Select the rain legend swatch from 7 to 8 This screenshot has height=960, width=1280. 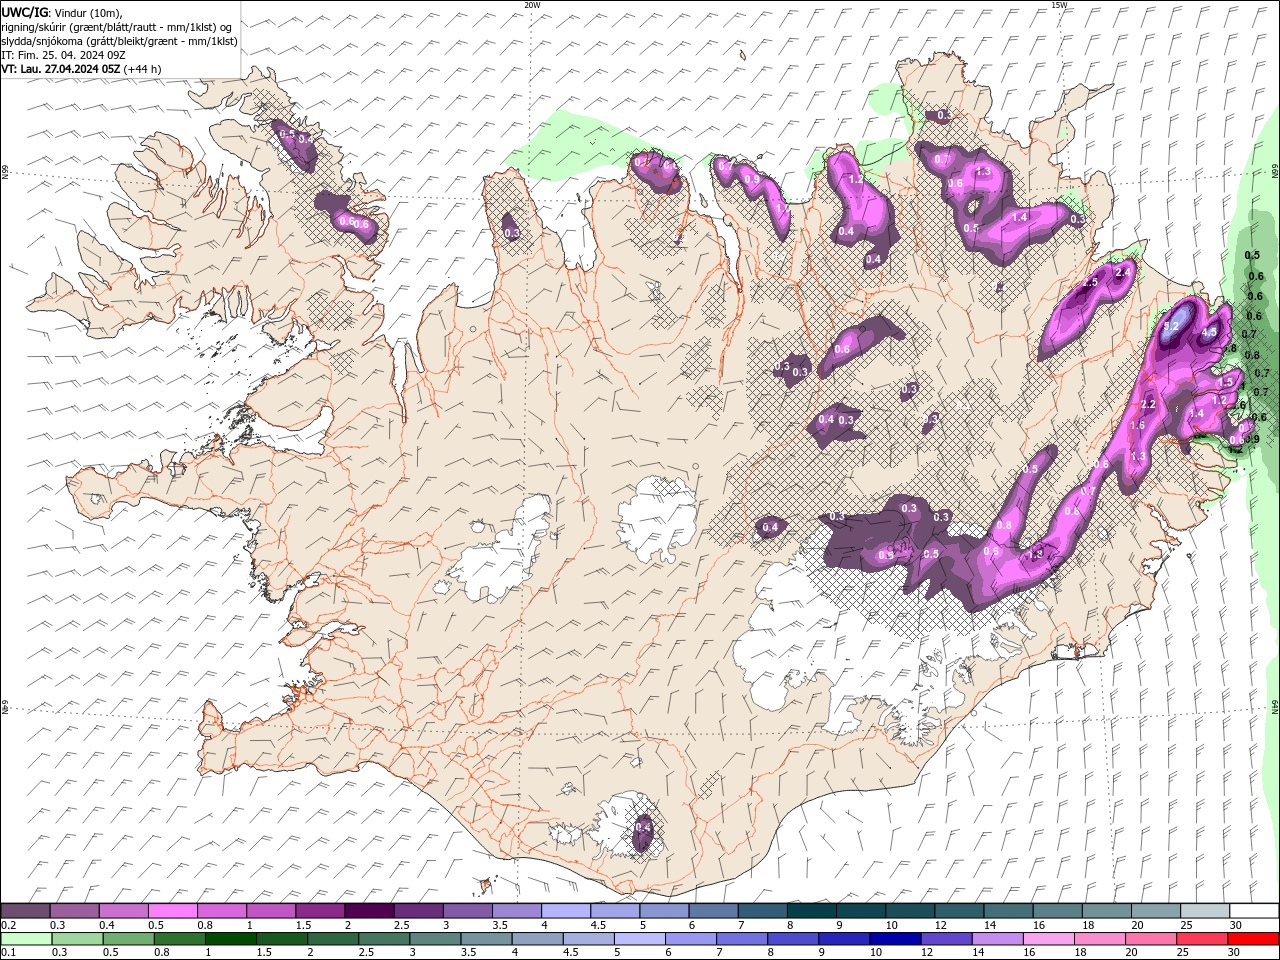click(x=741, y=939)
